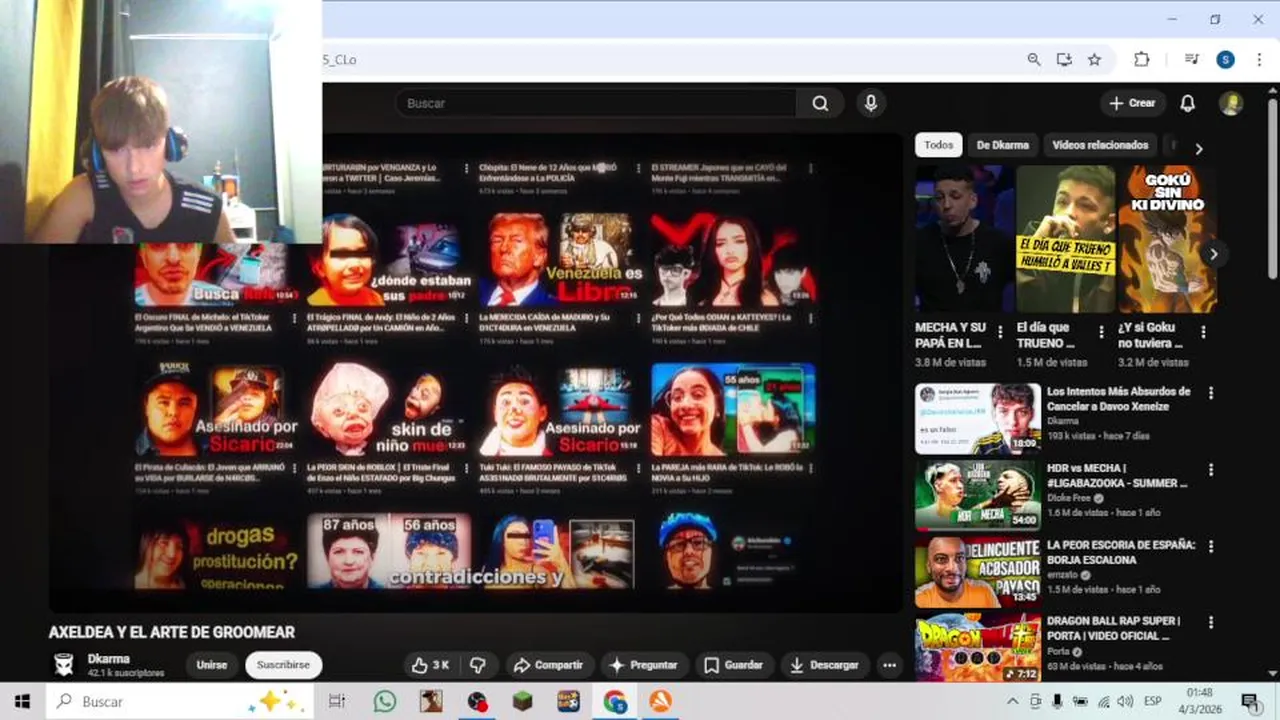Viewport: 1280px width, 720px height.
Task: Click the Compartir share button
Action: (548, 665)
